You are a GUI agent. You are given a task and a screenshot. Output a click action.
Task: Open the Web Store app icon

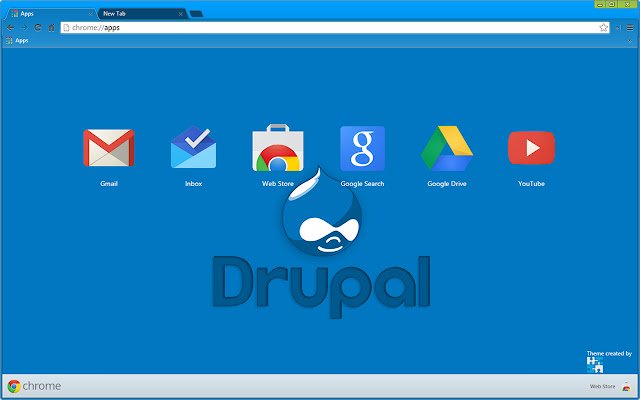pos(278,147)
